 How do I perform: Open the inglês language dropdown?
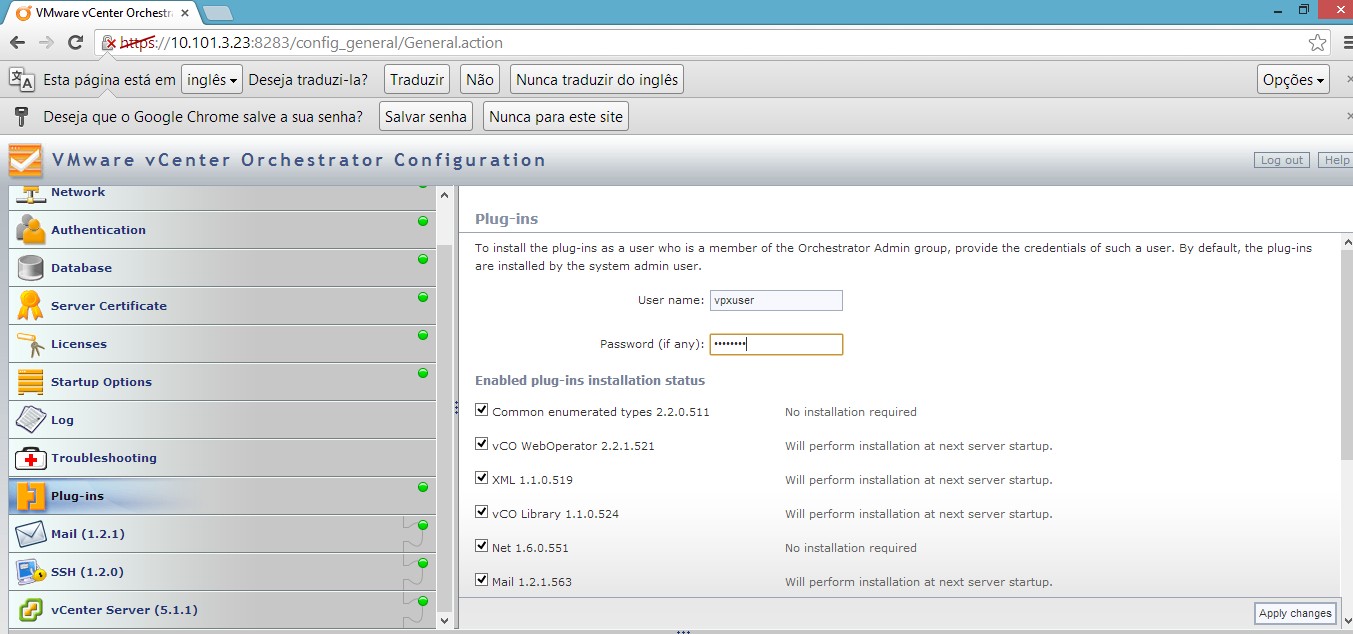(x=212, y=80)
